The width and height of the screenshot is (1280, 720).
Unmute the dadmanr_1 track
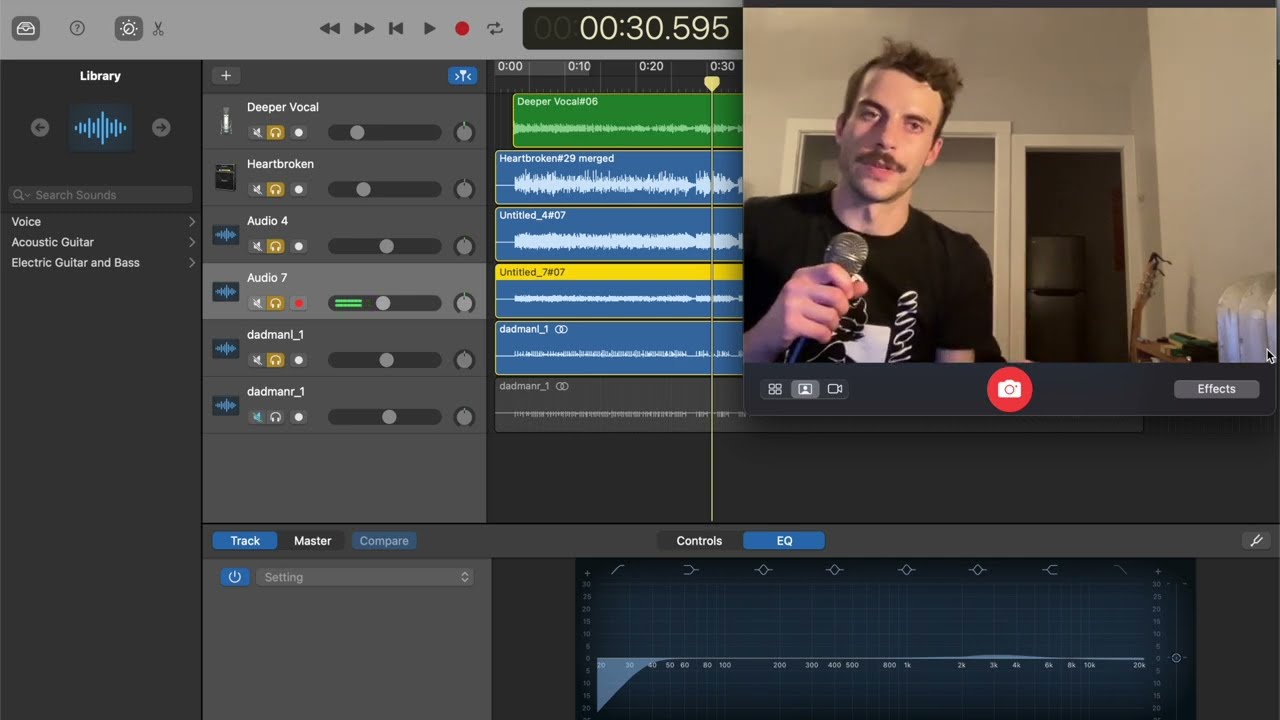pos(257,418)
